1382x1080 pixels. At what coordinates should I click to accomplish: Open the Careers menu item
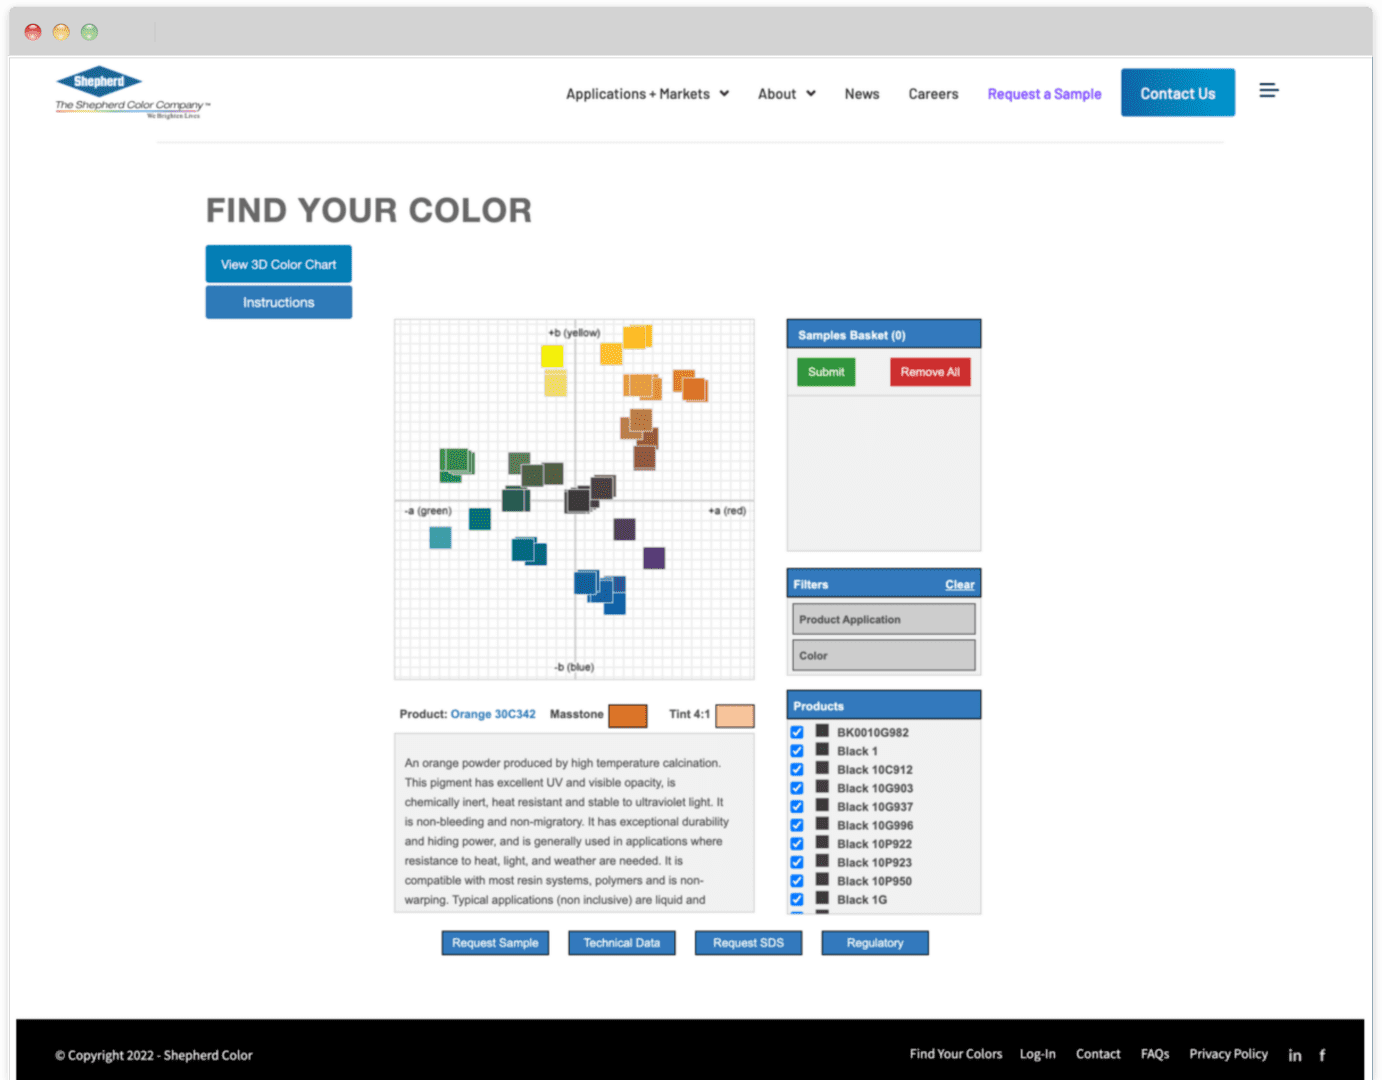click(933, 94)
